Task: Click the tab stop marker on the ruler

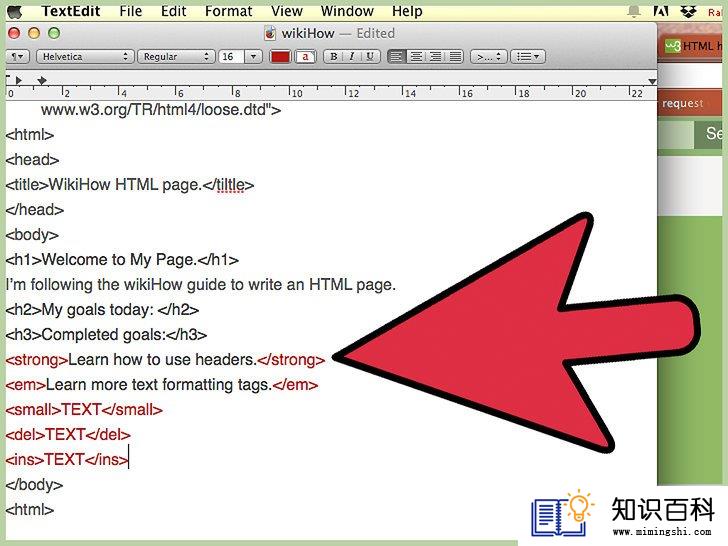Action: (x=42, y=80)
